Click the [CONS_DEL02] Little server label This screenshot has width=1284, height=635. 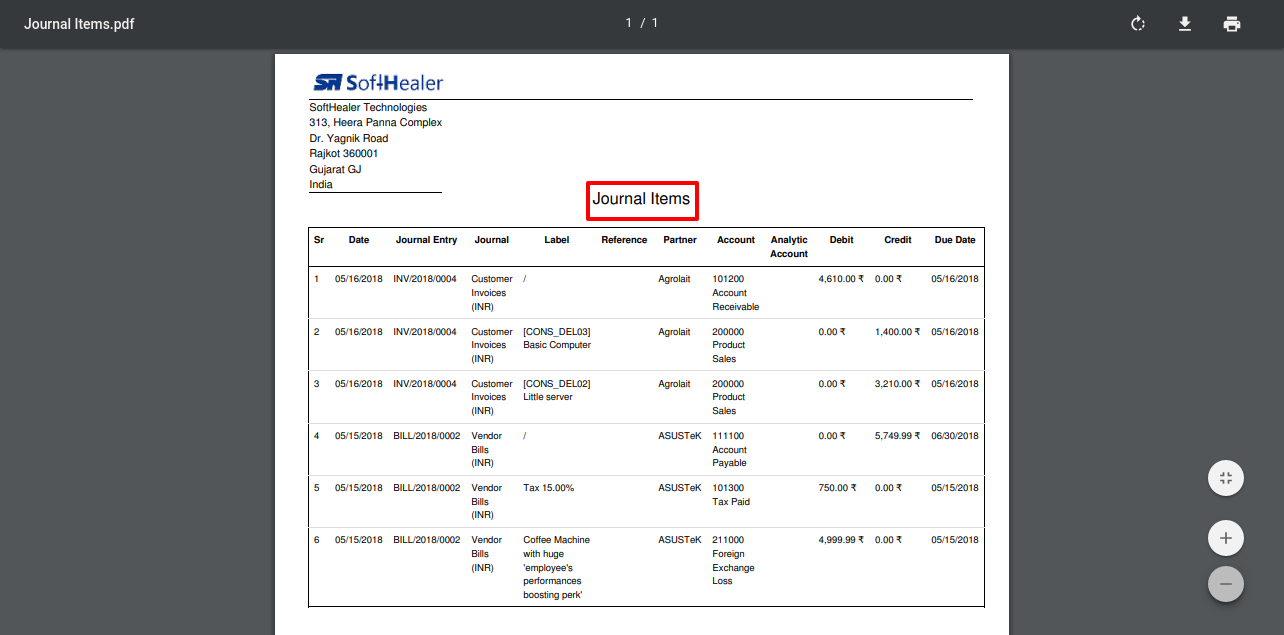pos(557,390)
